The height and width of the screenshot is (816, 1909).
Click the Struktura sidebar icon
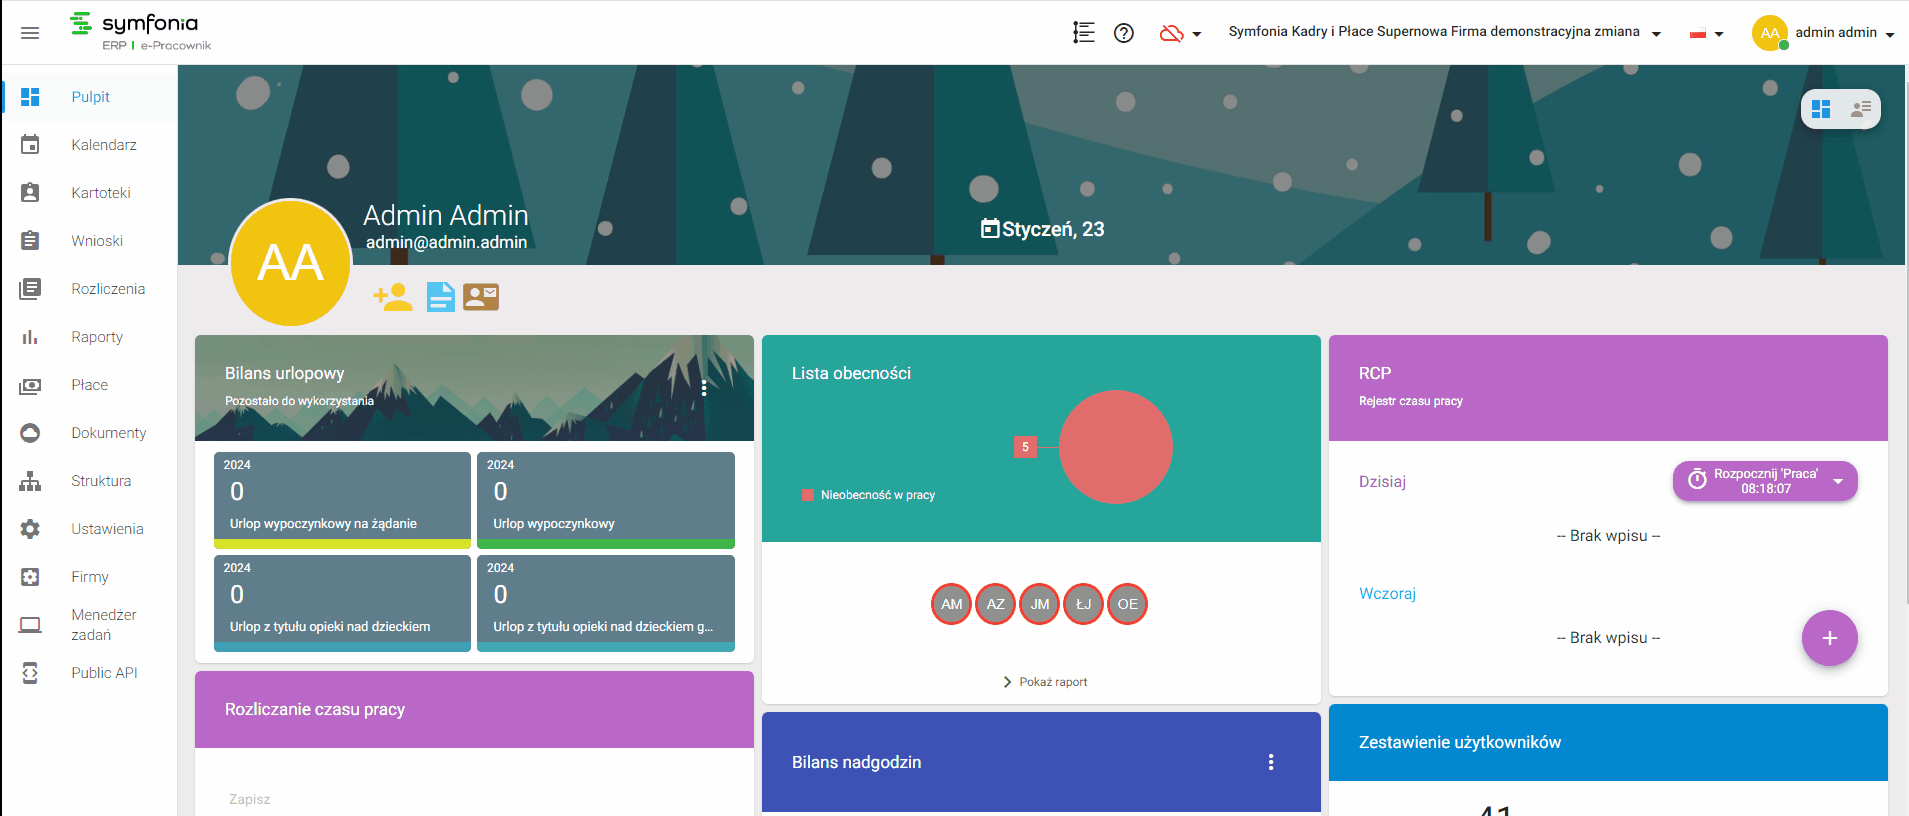(x=30, y=481)
